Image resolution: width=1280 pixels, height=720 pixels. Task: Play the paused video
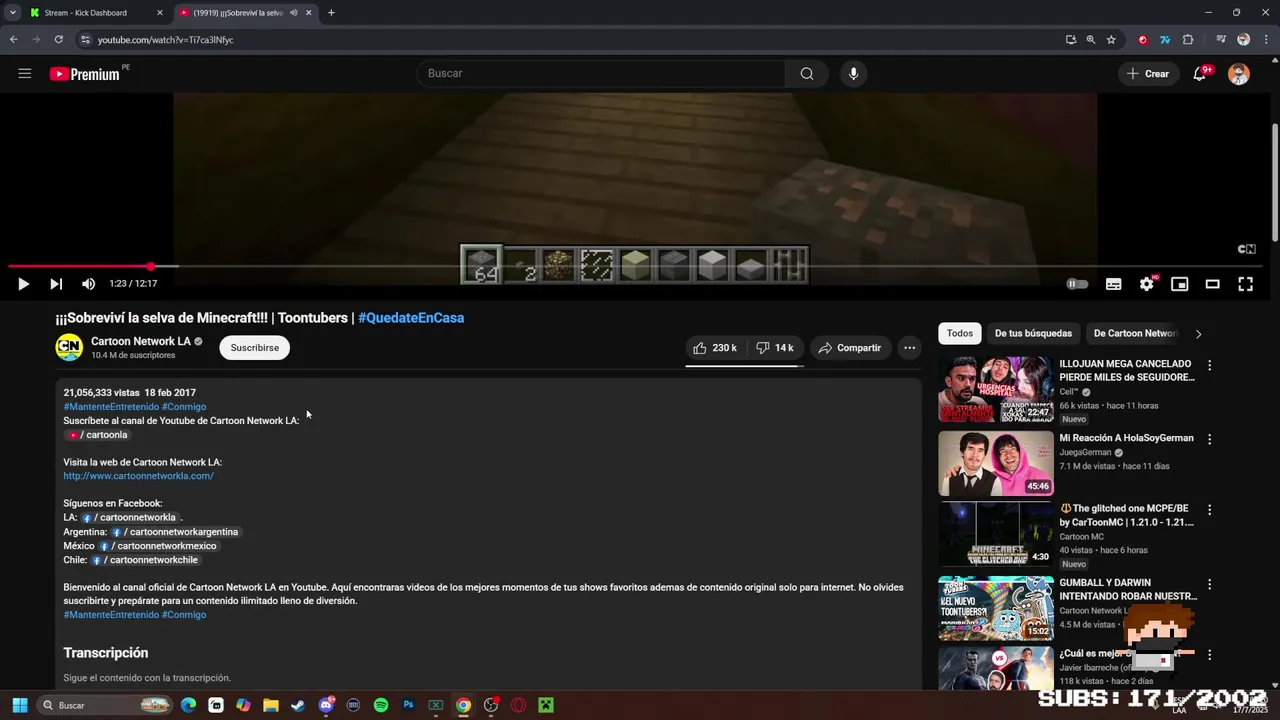pyautogui.click(x=23, y=284)
